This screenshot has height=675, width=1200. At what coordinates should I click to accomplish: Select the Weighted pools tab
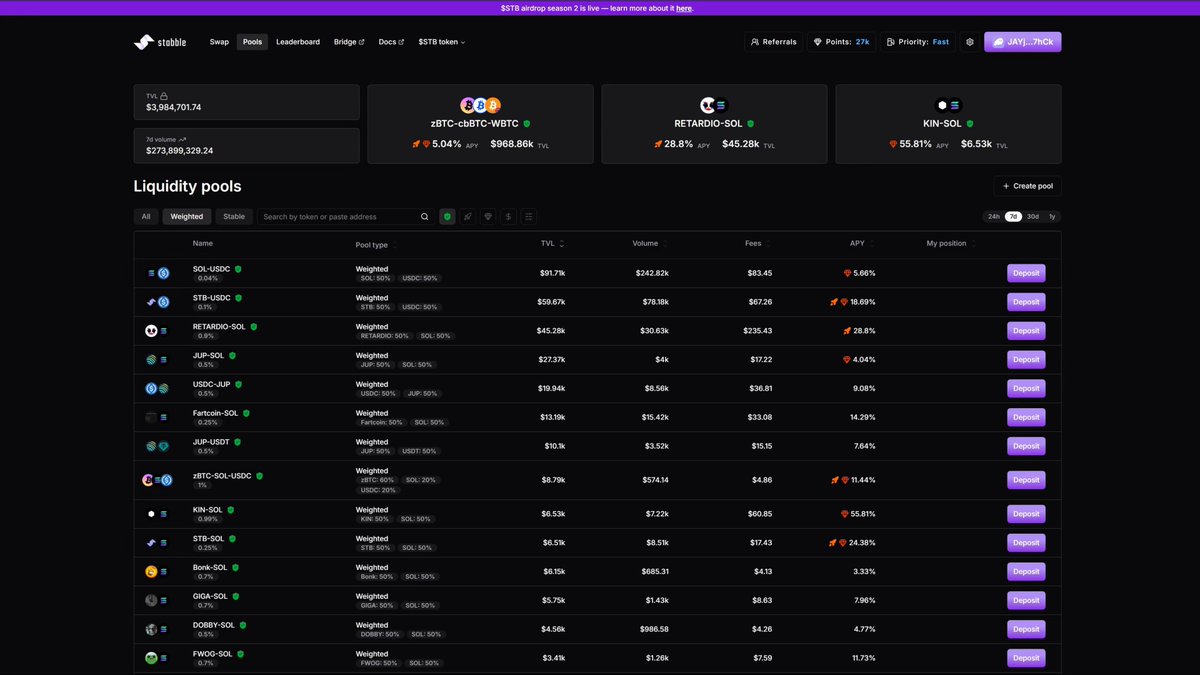coord(187,216)
